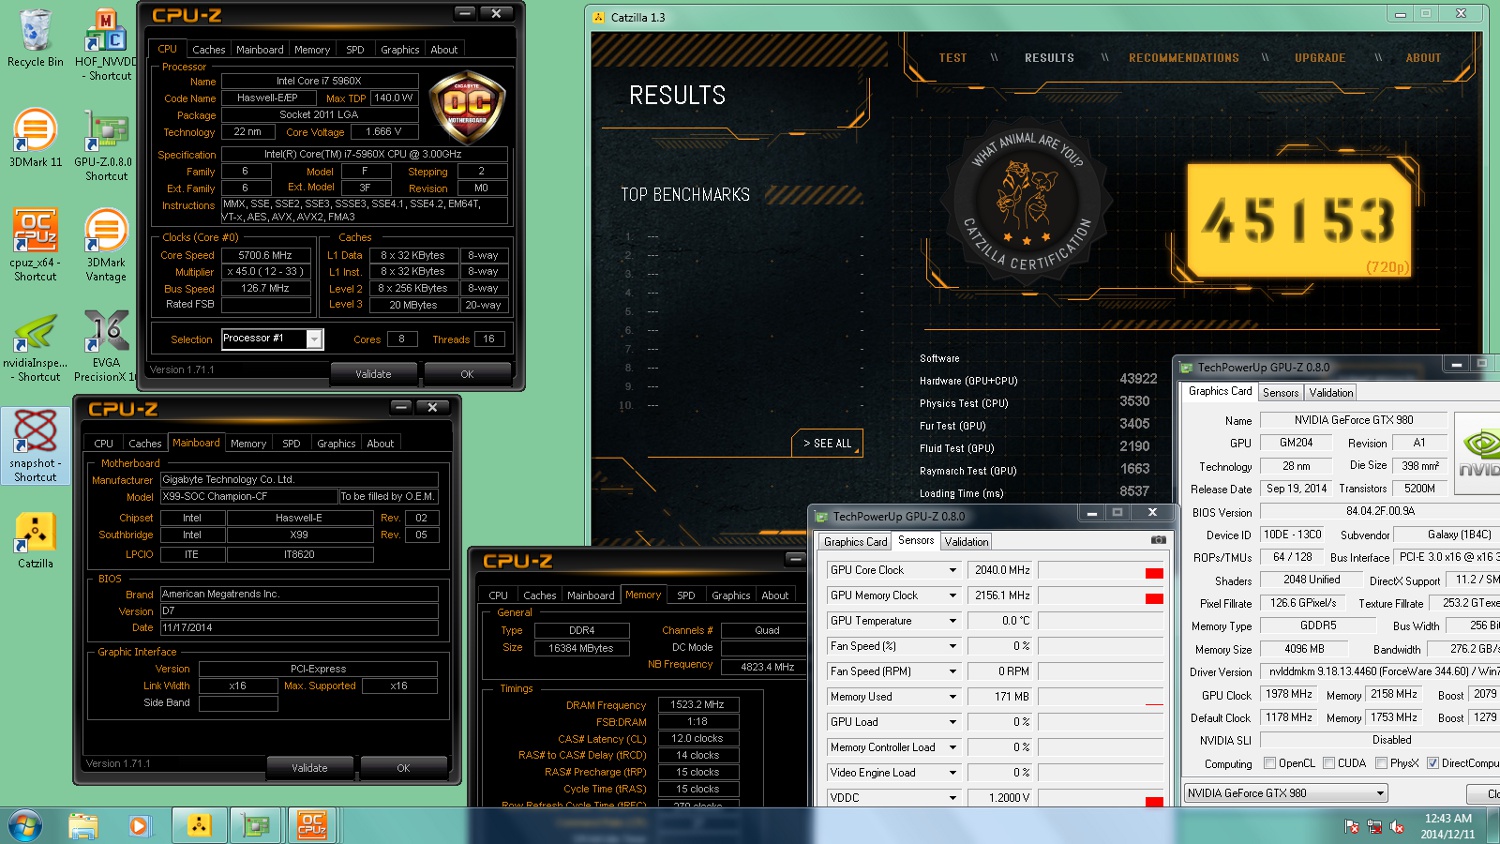
Task: Open the Sensors tab in GPU-Z Graphics Card window
Action: click(x=1280, y=393)
